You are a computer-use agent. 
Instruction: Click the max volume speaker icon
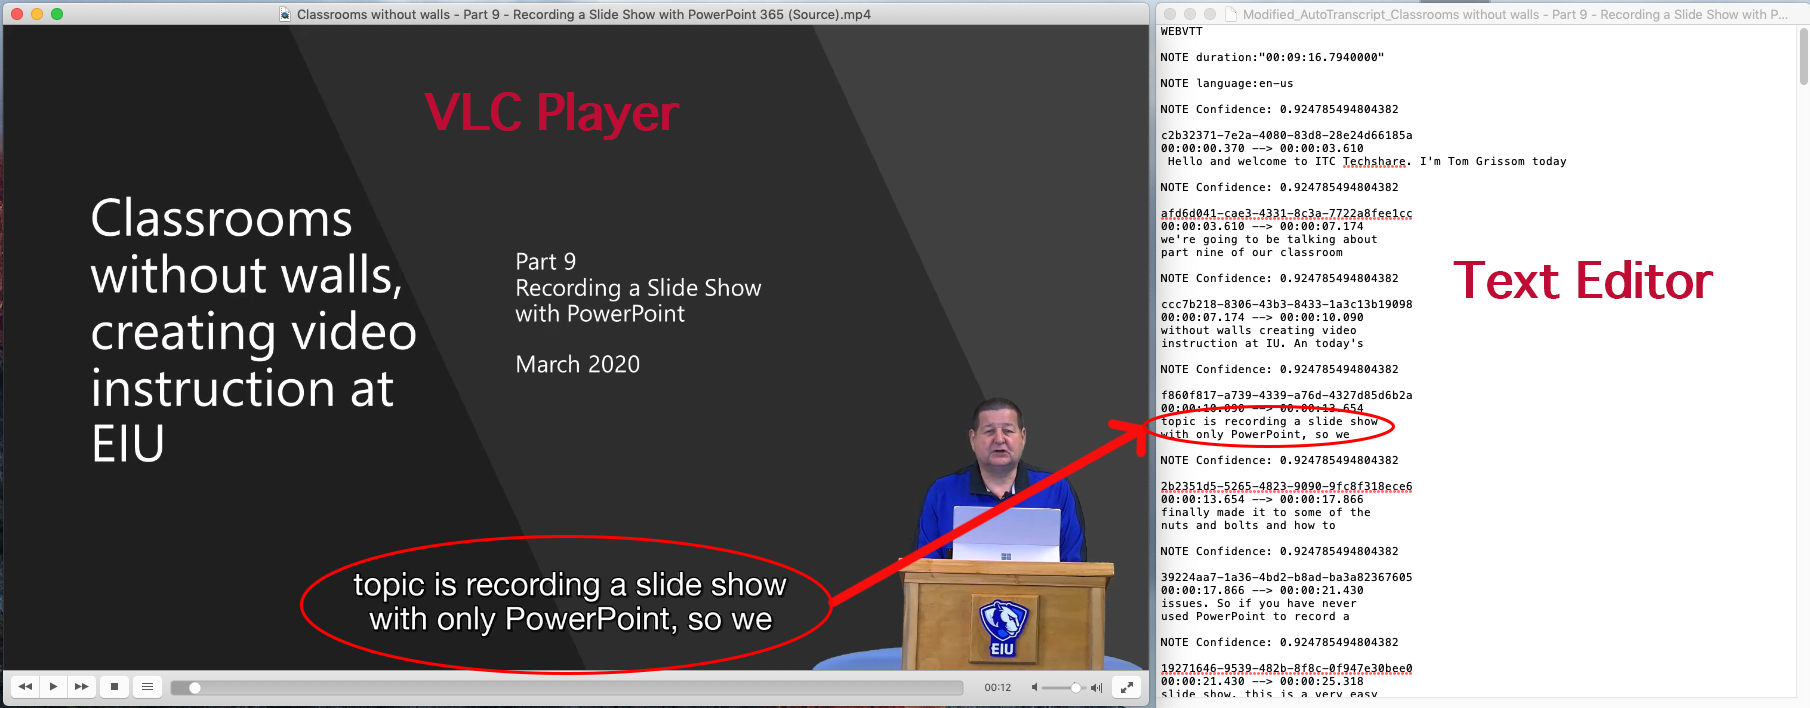click(1096, 688)
